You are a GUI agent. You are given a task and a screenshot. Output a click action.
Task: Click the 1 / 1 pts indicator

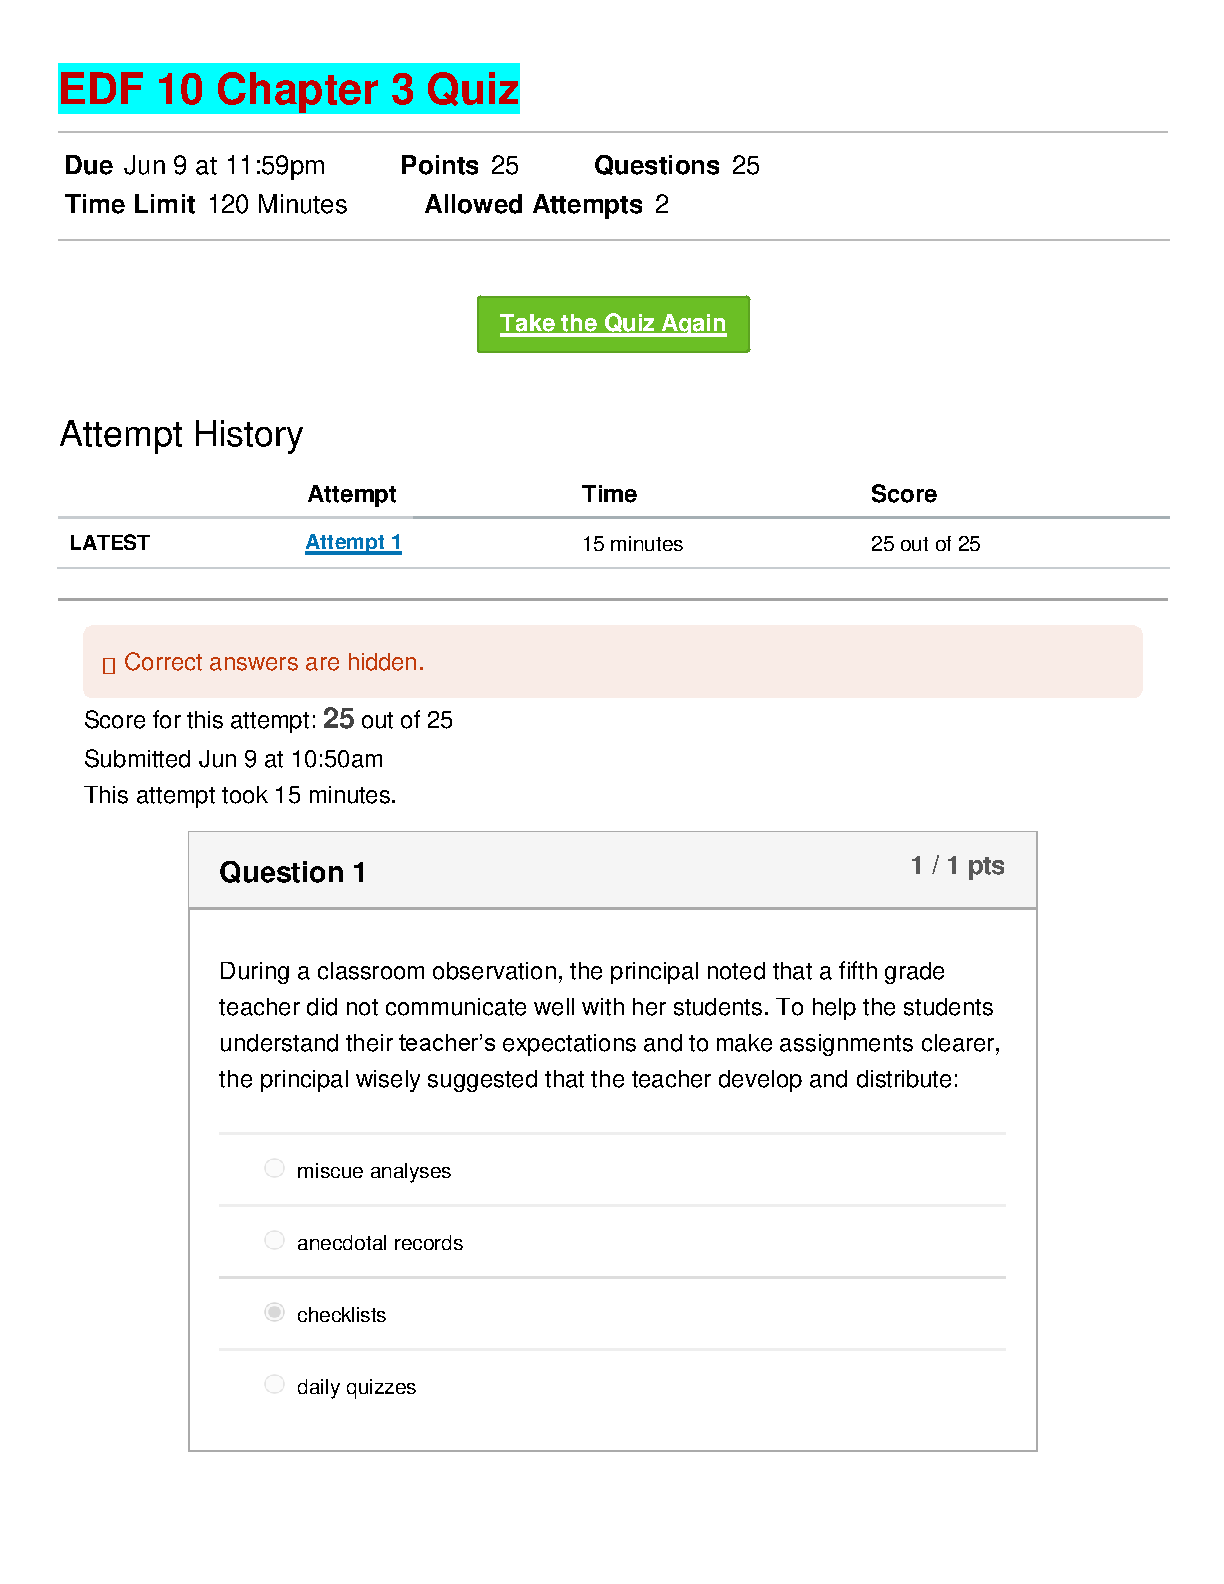click(957, 866)
